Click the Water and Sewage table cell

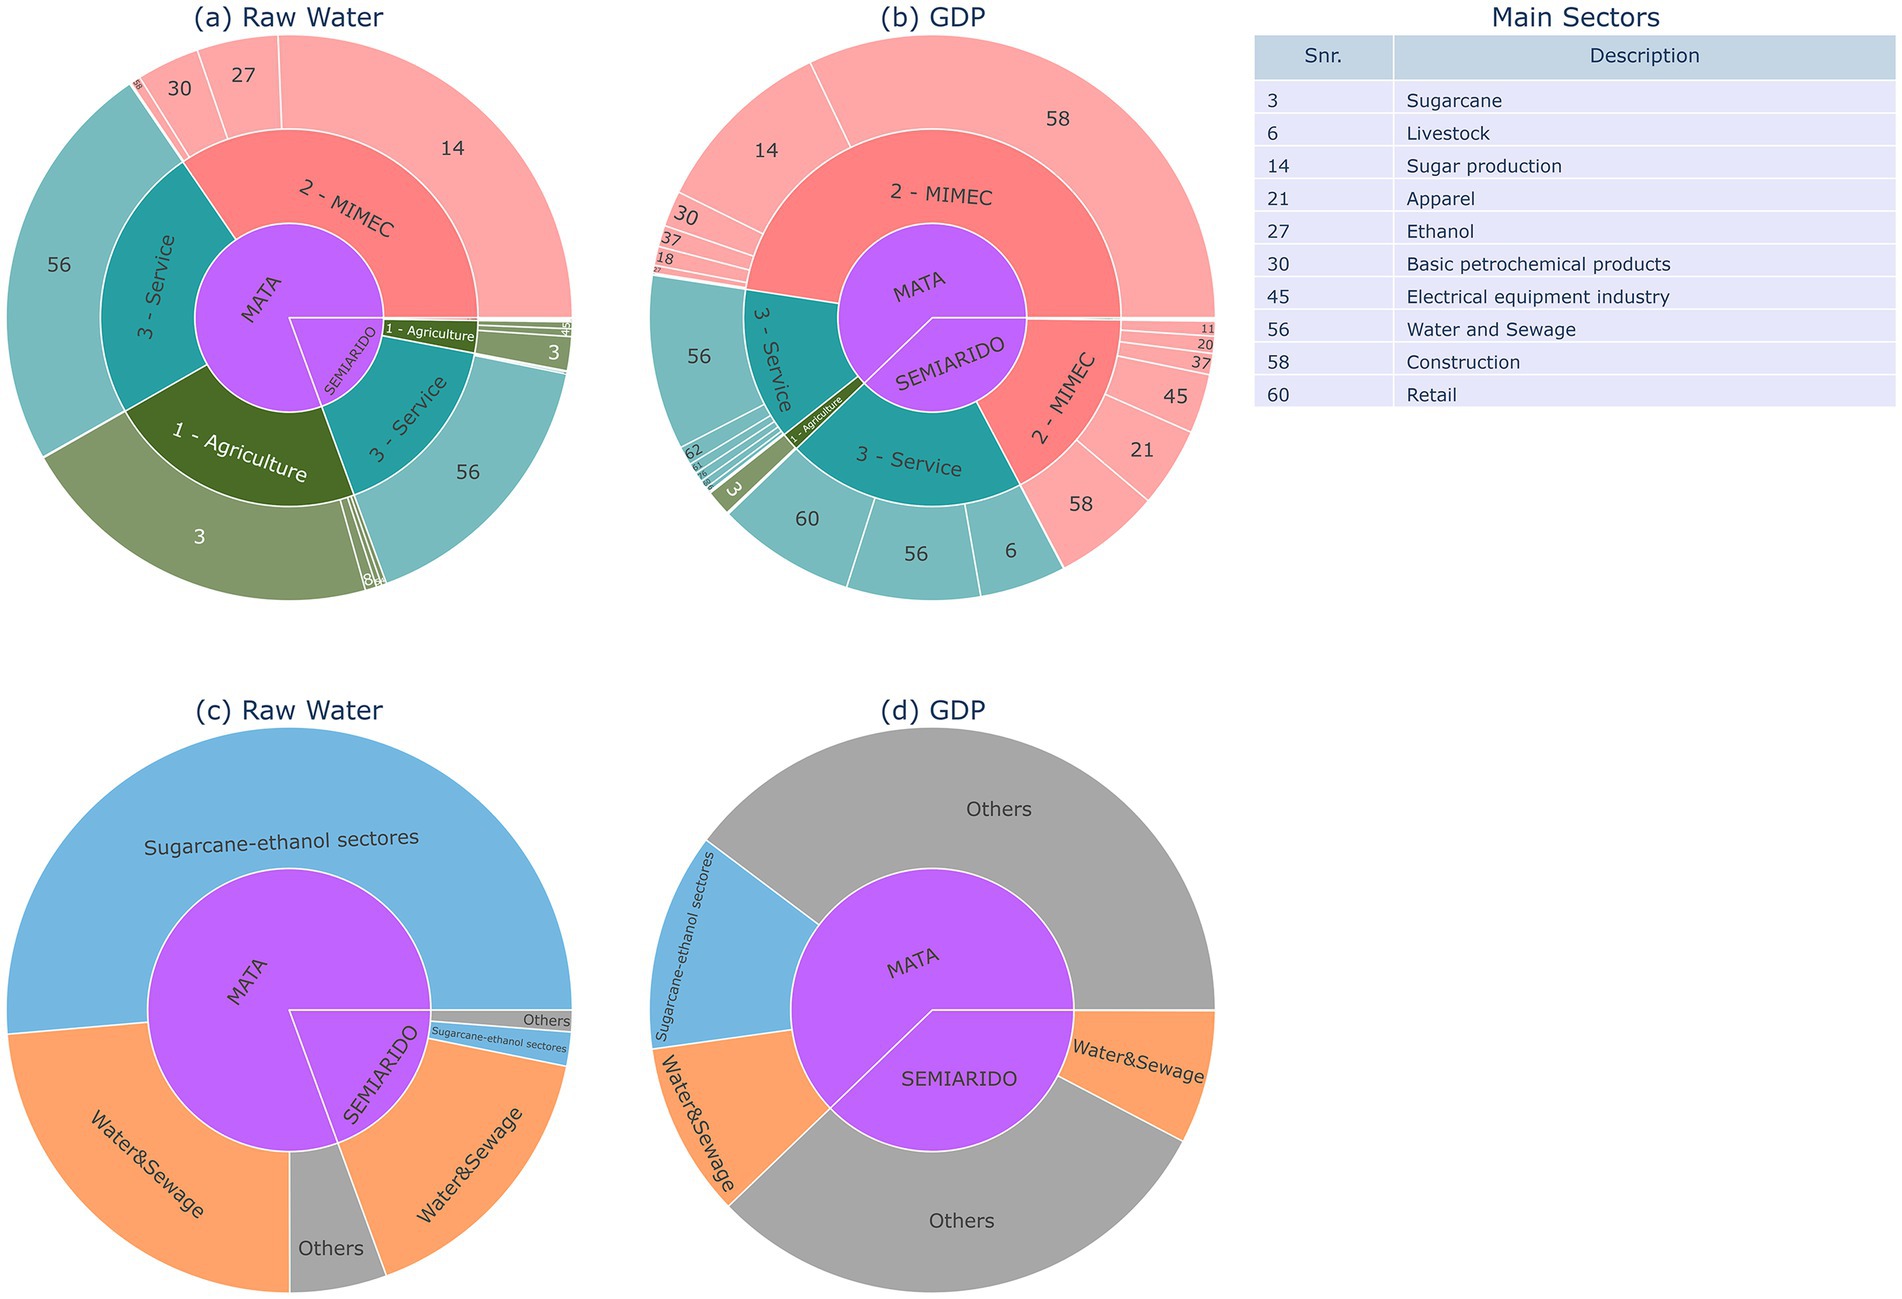(x=1644, y=330)
